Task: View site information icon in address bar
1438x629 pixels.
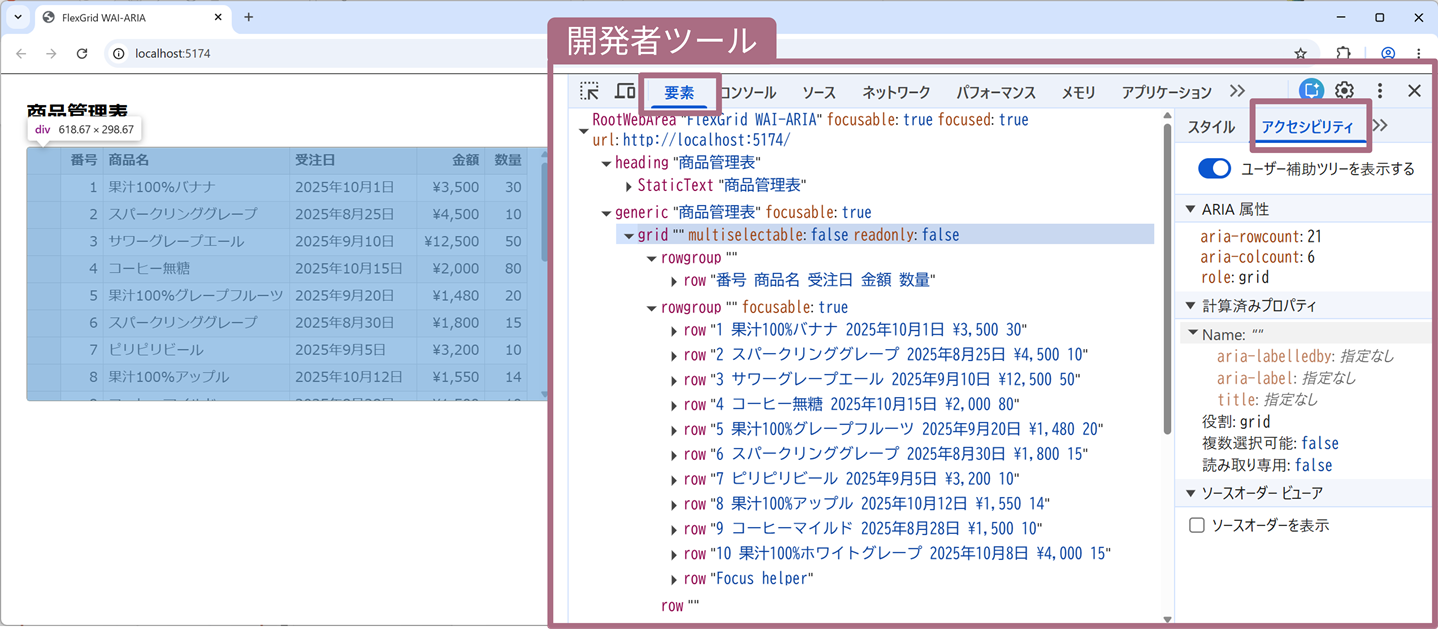Action: tap(118, 53)
